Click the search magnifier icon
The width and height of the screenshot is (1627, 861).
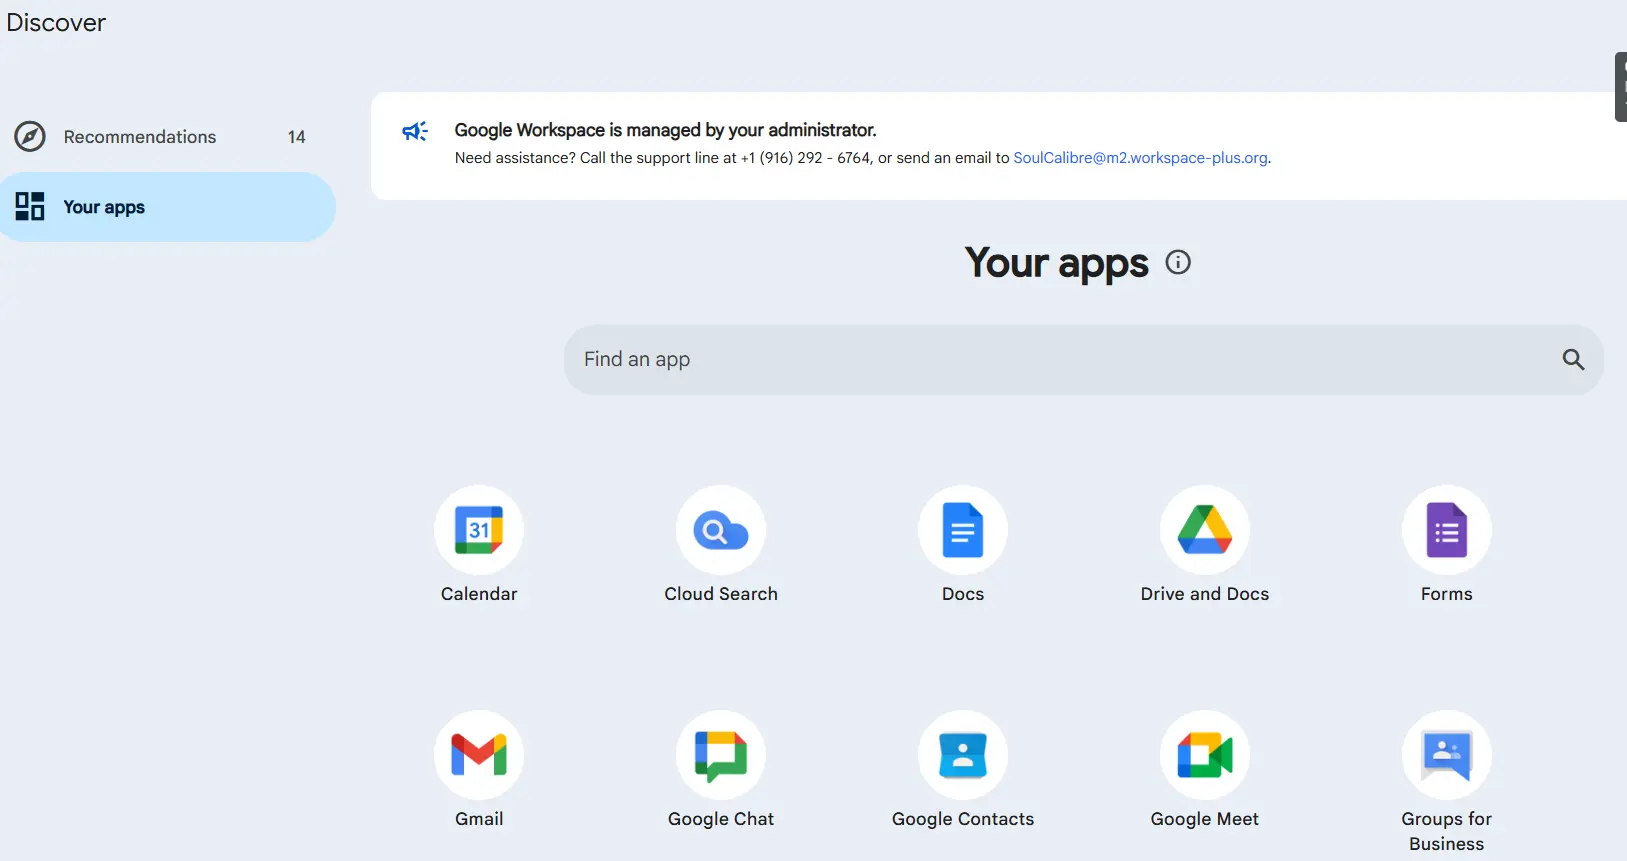(1573, 359)
